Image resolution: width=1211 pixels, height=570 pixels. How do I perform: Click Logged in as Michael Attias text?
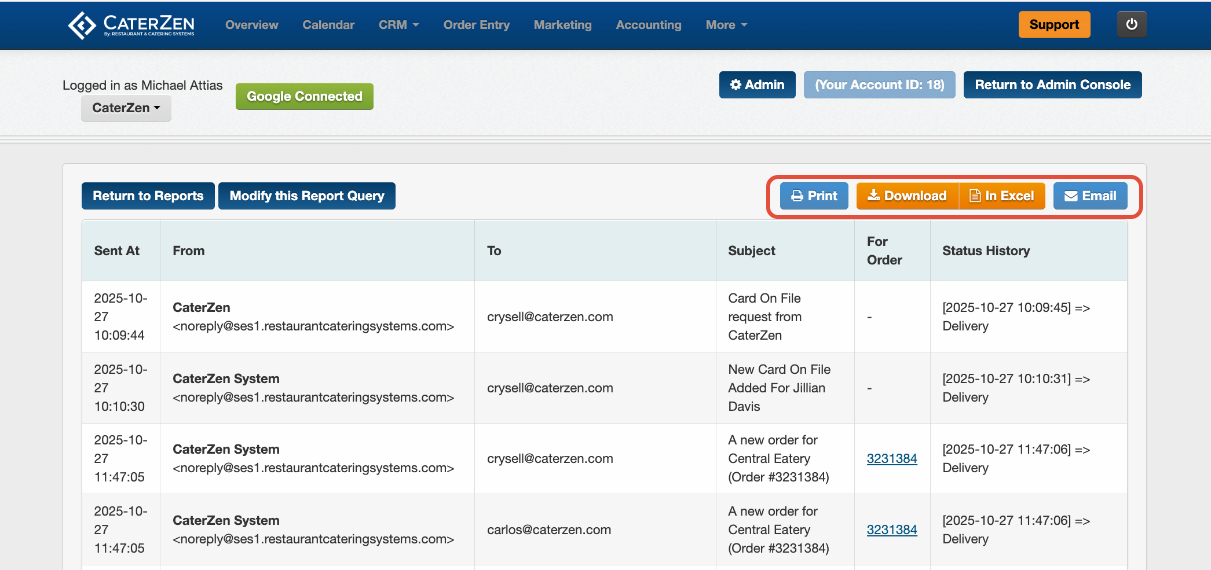pos(143,86)
